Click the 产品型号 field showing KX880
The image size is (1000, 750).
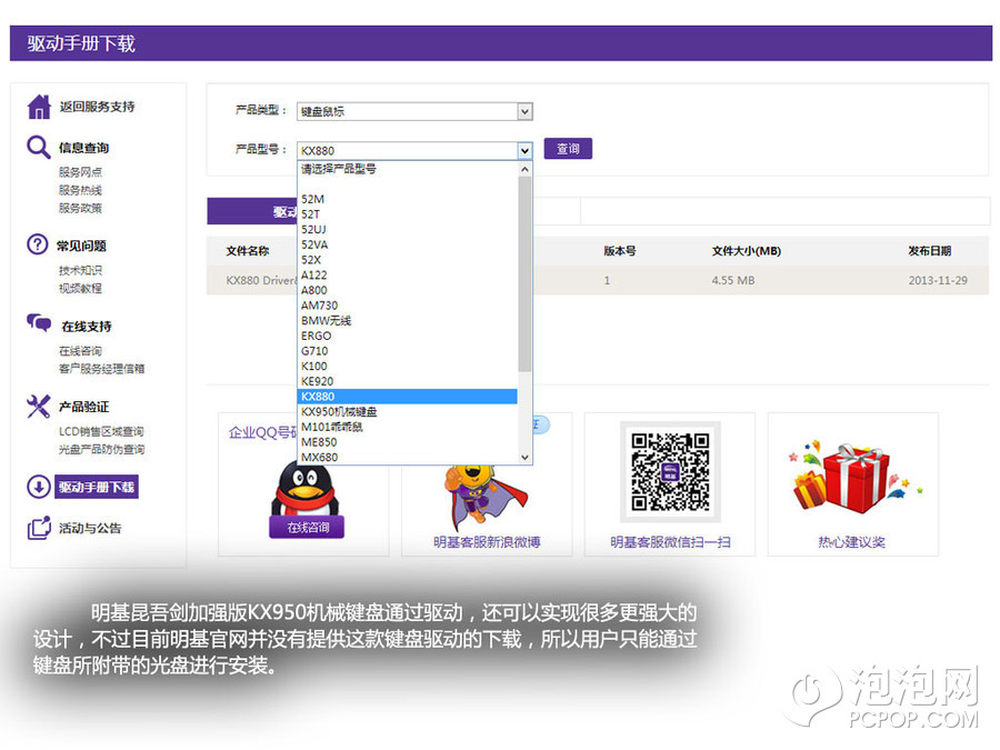(x=415, y=151)
